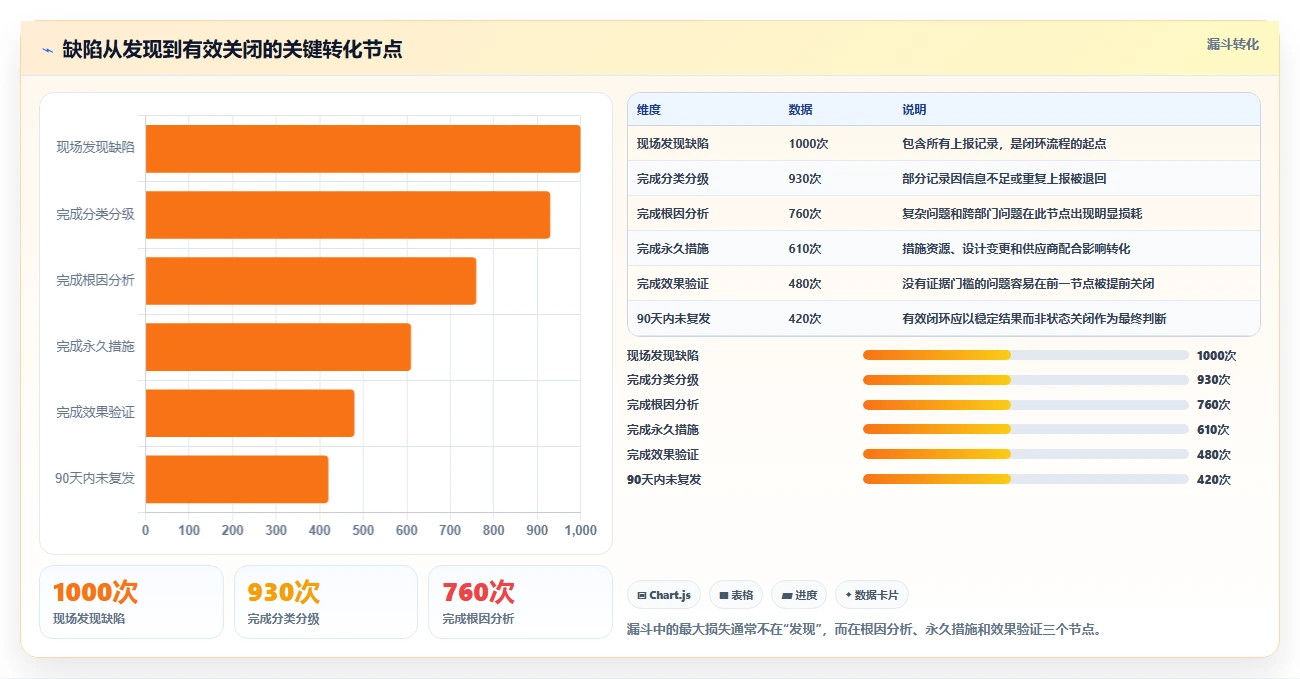Image resolution: width=1300 pixels, height=679 pixels.
Task: Click the 完成根因分析 chart bar
Action: (311, 281)
